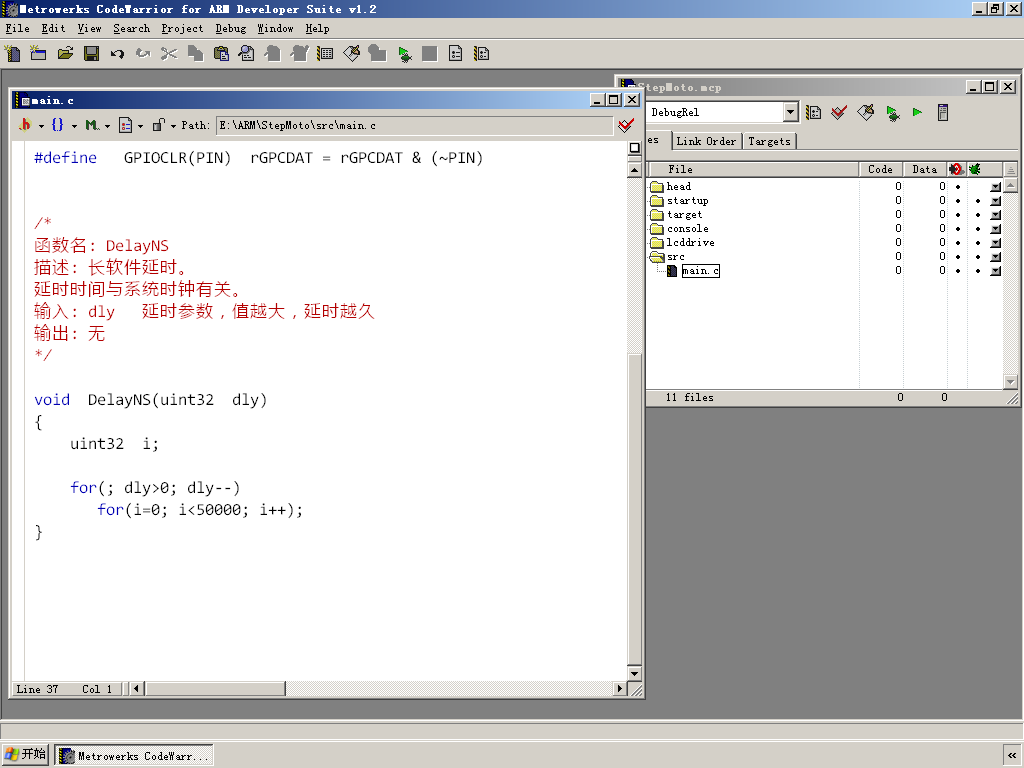
Task: Paste from clipboard using the toolbar icon
Action: [221, 54]
